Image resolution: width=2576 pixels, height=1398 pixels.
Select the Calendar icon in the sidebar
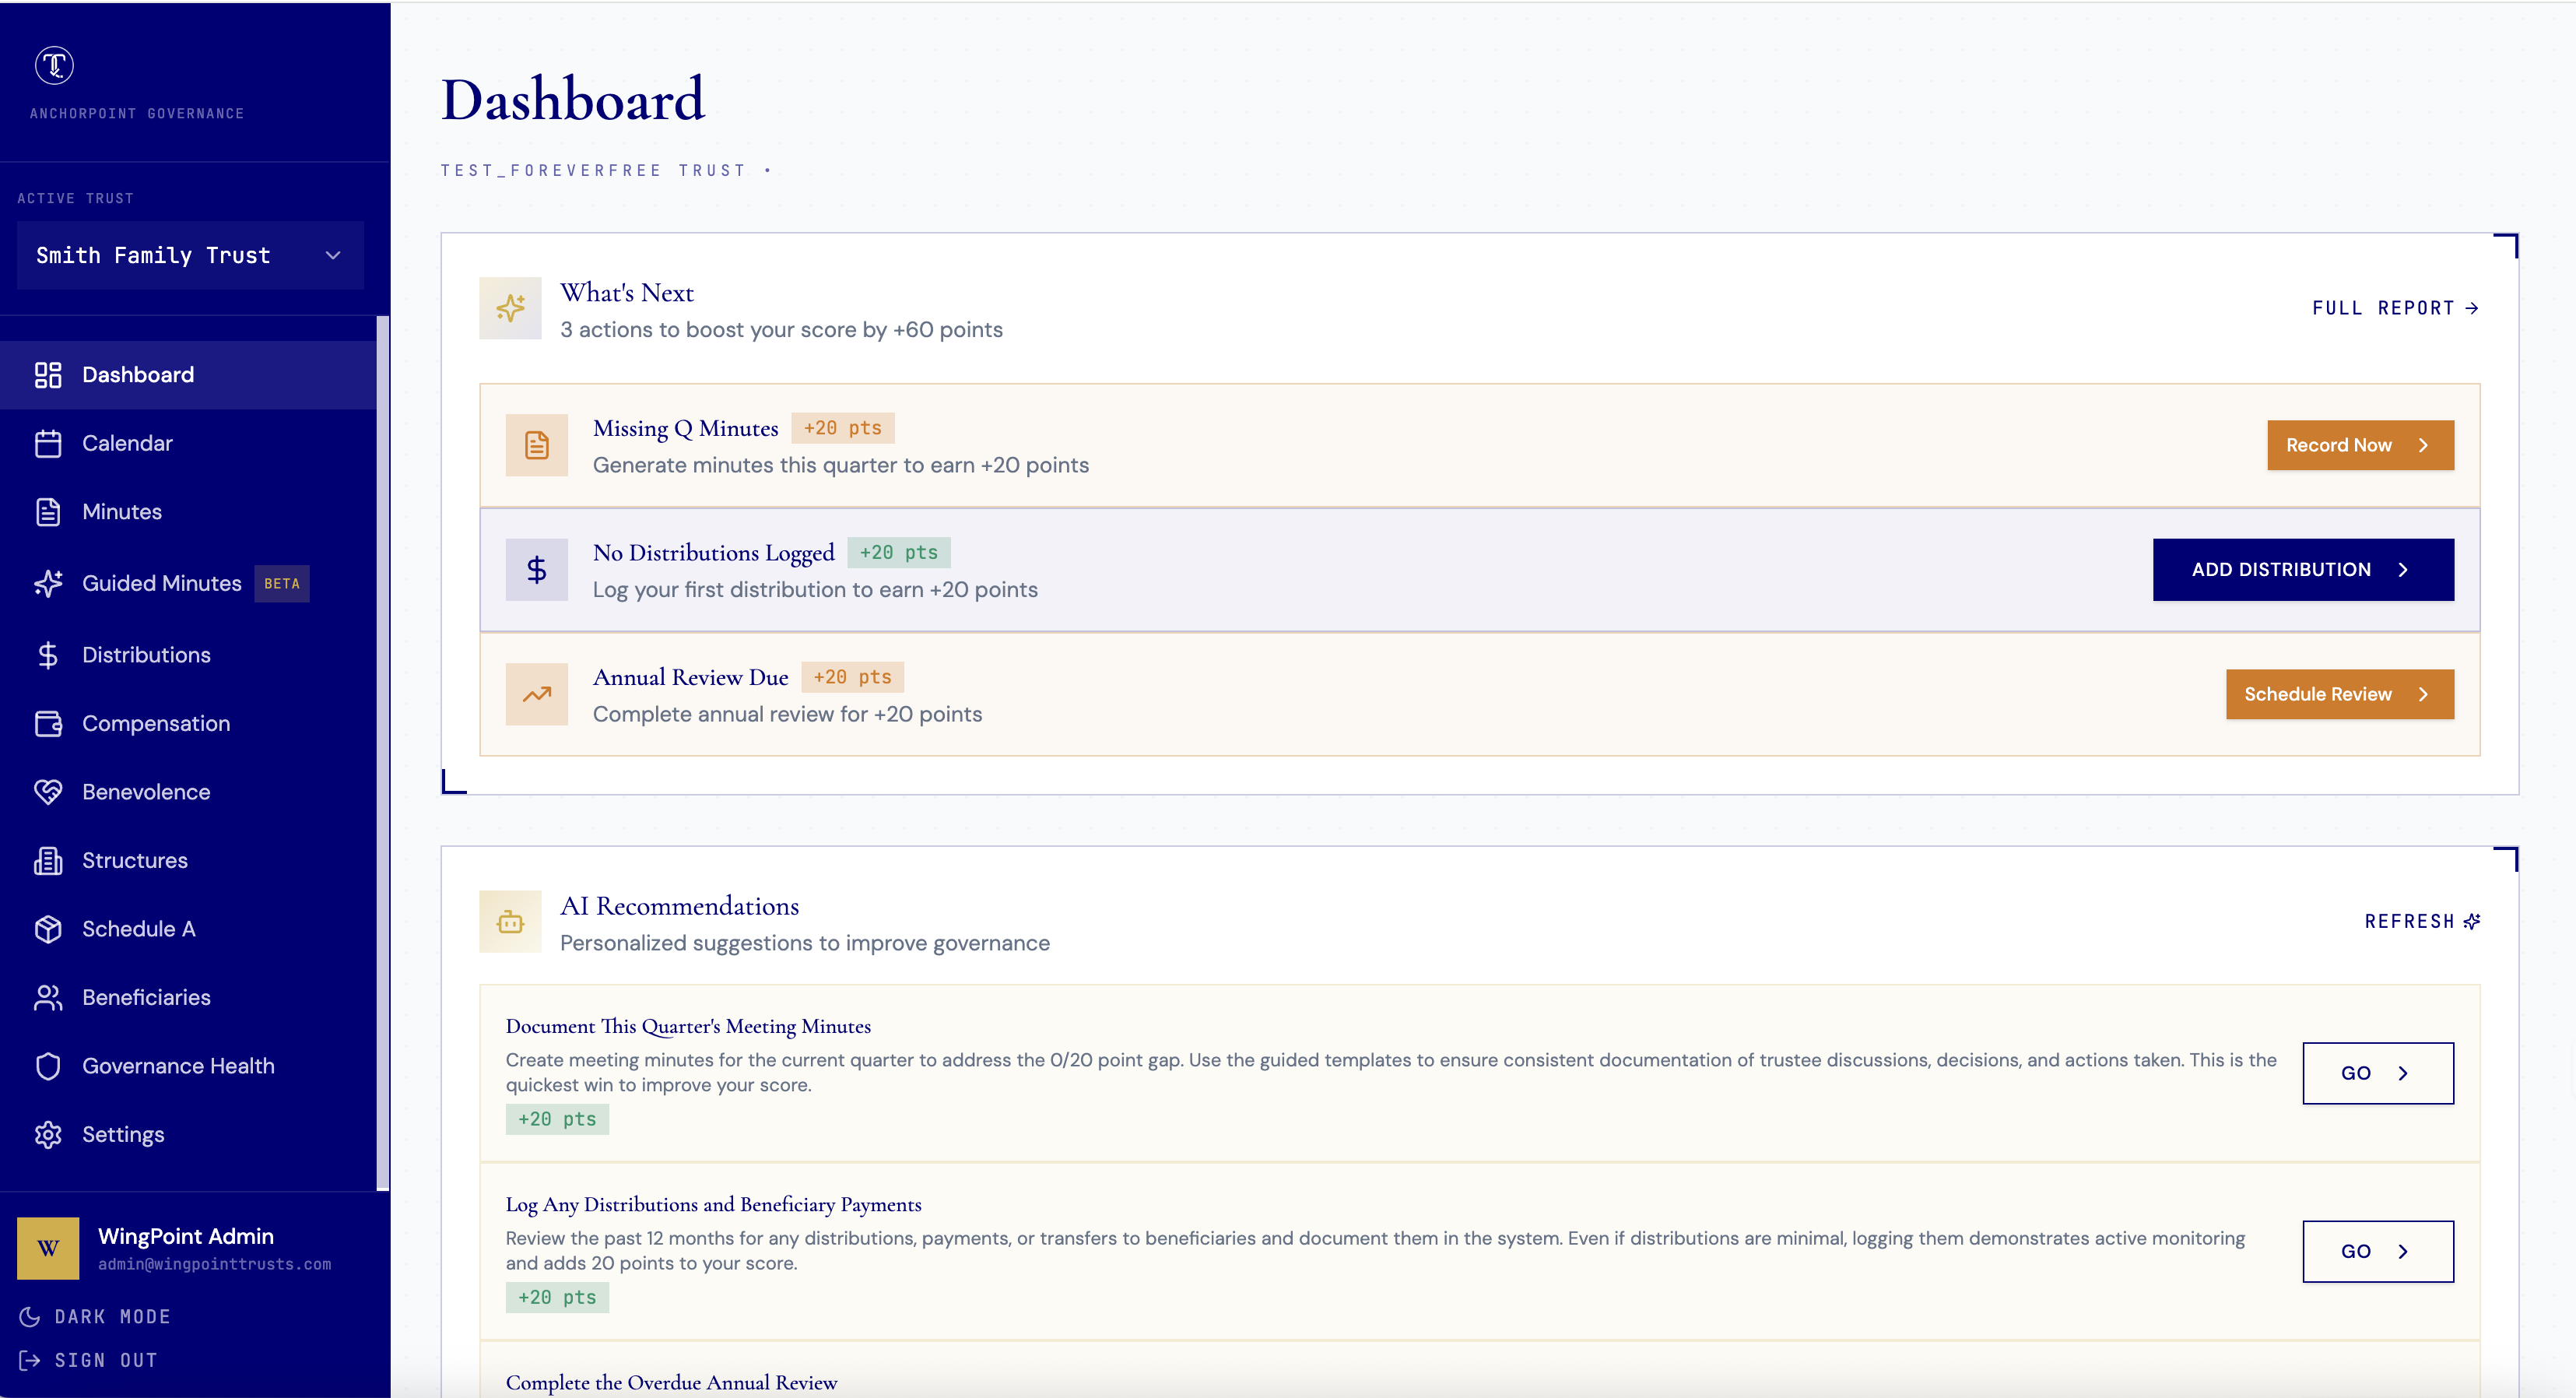49,443
